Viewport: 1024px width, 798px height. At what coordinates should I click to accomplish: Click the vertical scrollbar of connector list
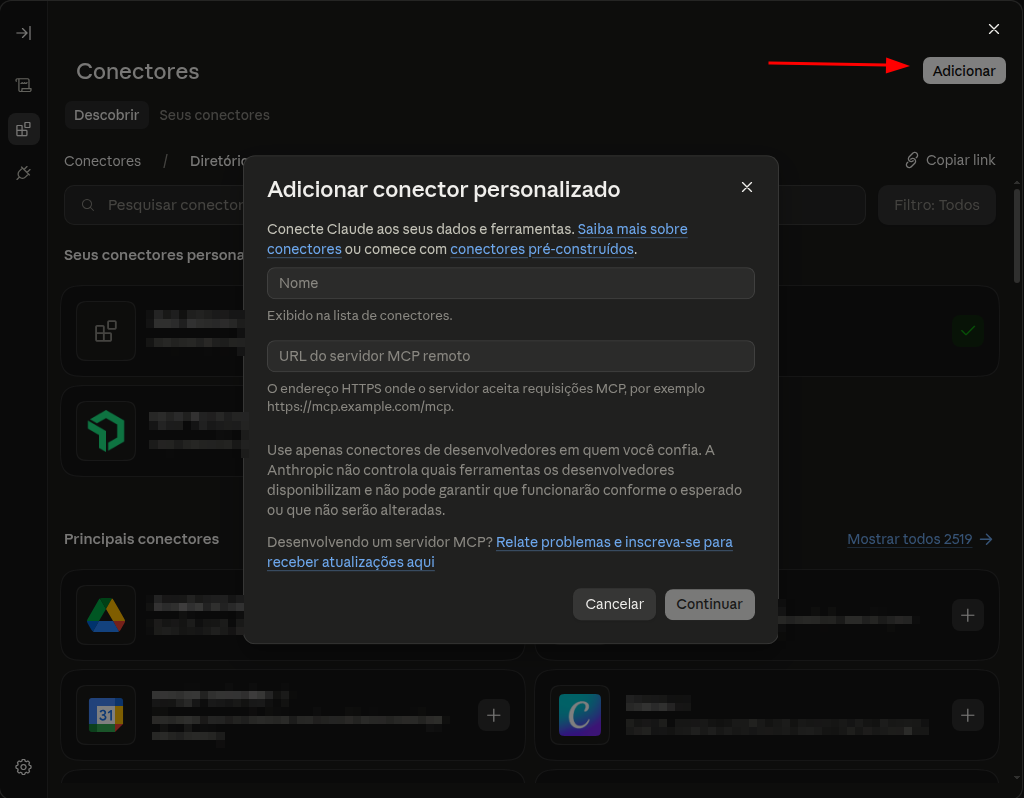(1016, 235)
